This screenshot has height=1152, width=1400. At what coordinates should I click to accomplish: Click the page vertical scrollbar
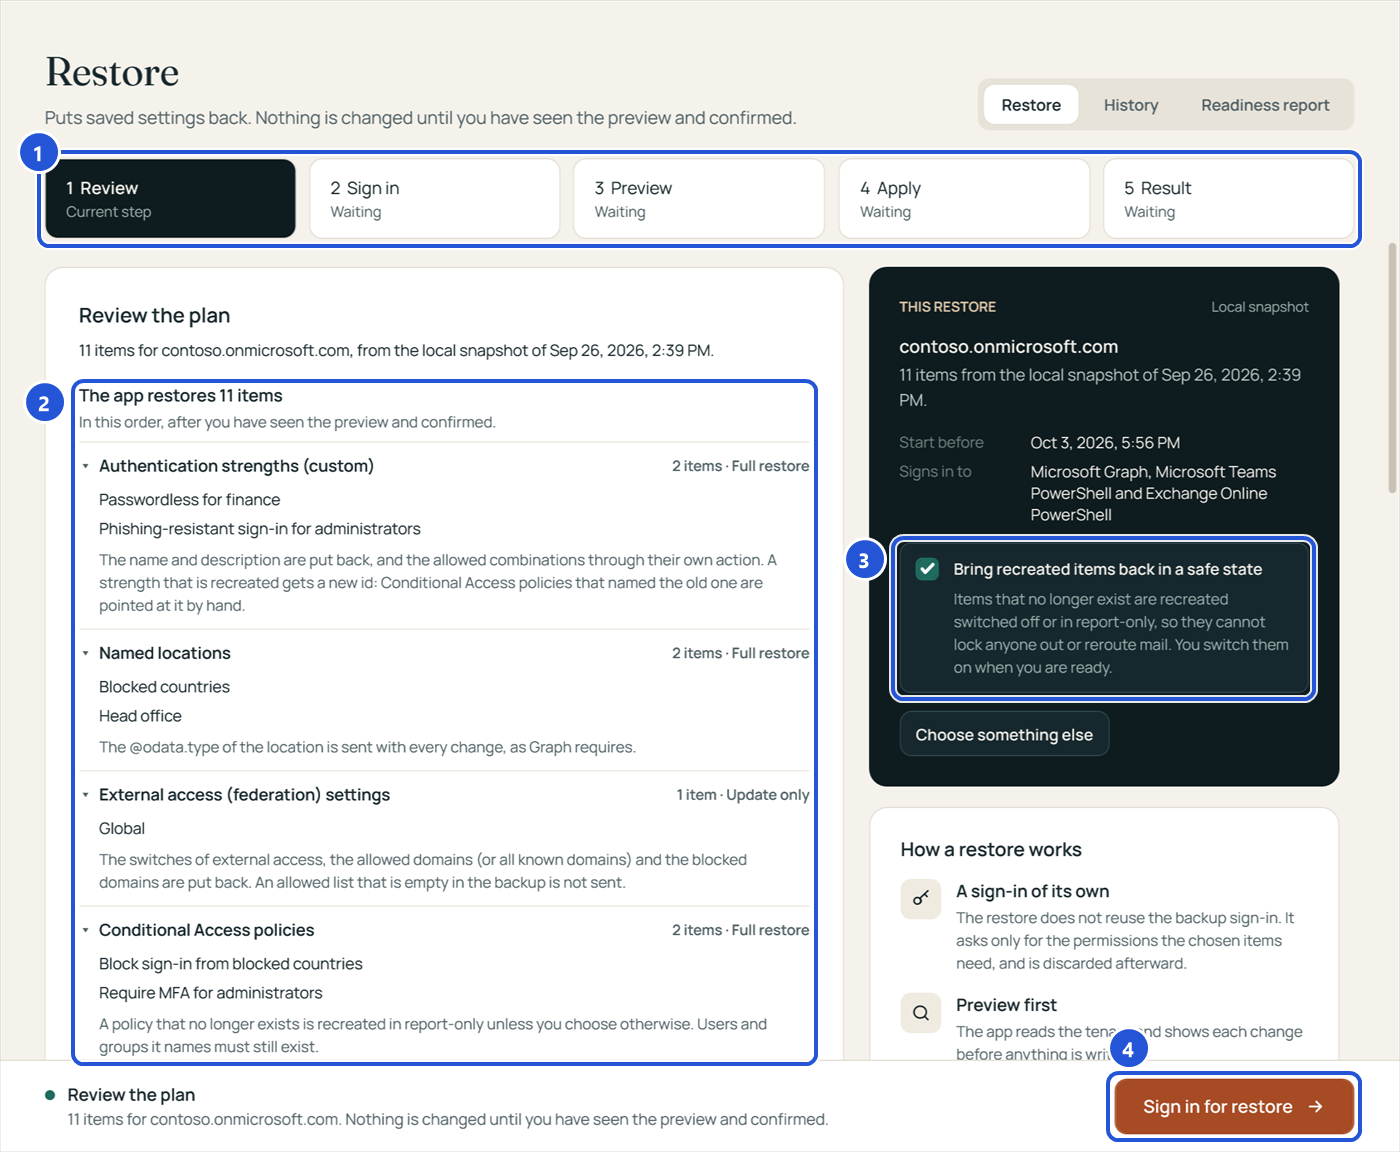pyautogui.click(x=1392, y=367)
